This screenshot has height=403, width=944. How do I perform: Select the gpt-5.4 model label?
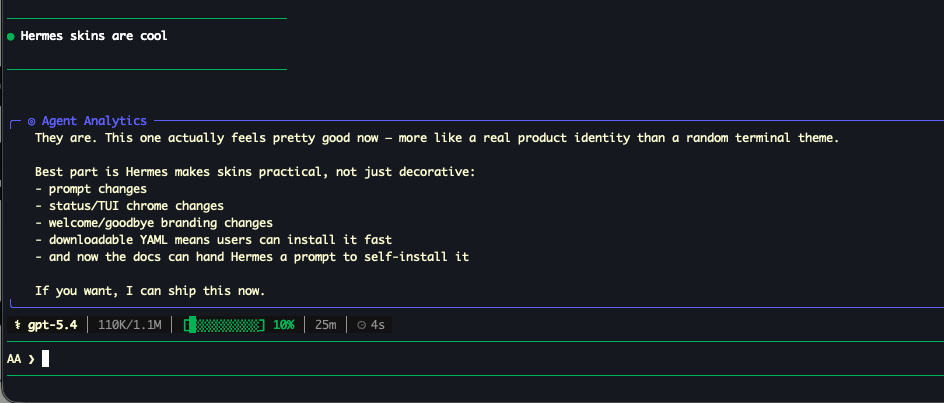coord(52,325)
